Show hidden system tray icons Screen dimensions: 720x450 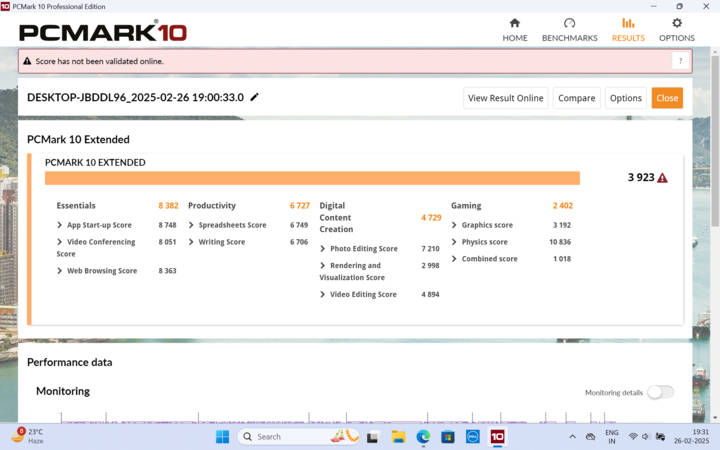pyautogui.click(x=572, y=437)
